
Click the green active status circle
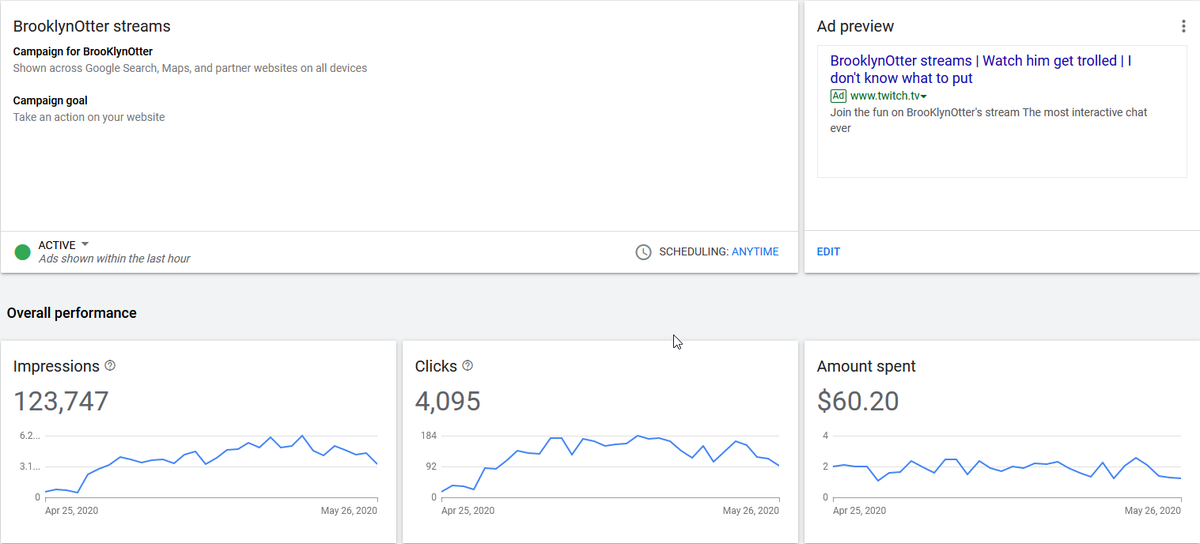click(22, 252)
